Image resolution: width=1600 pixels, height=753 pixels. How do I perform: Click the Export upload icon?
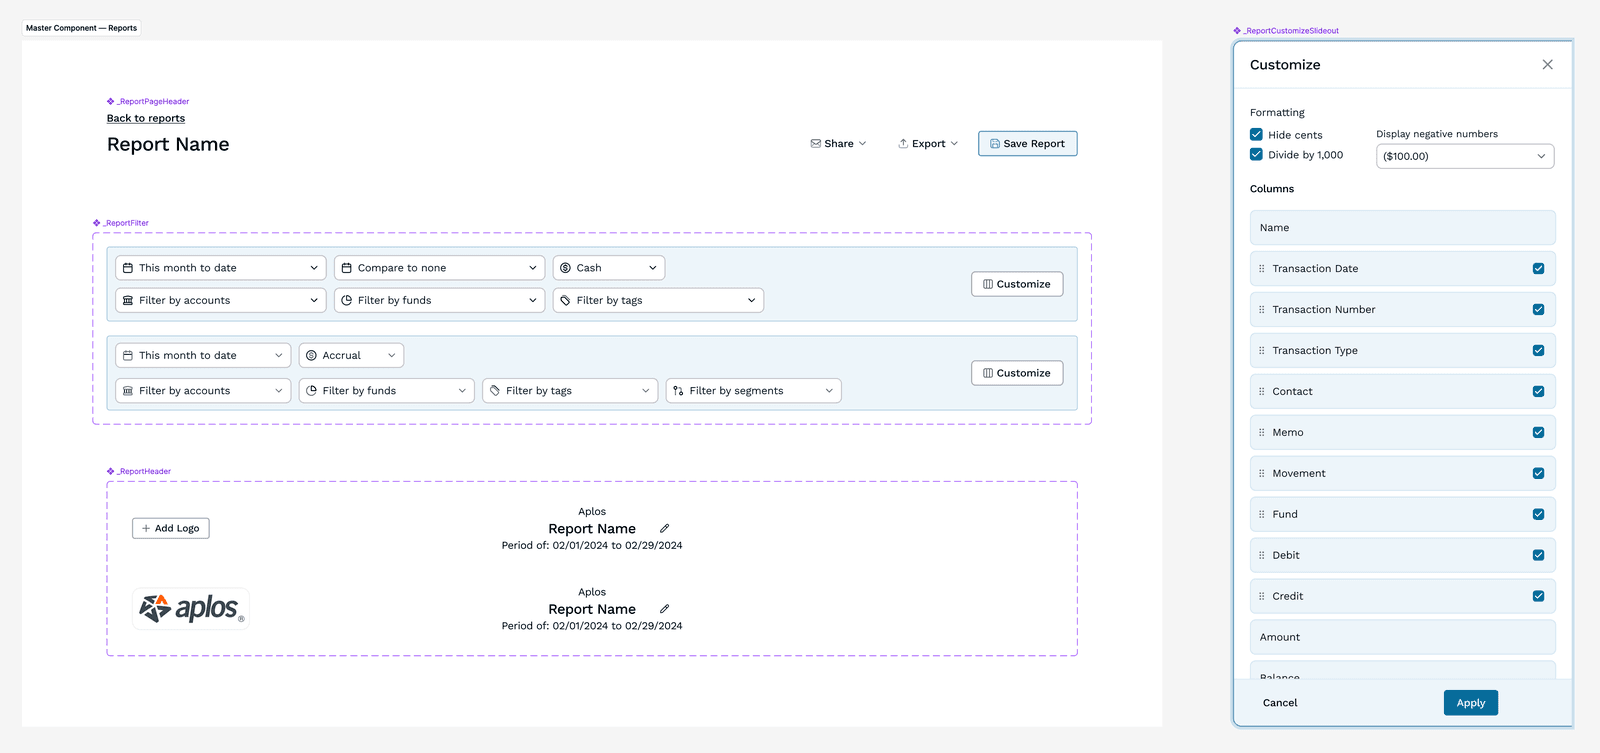(x=903, y=144)
